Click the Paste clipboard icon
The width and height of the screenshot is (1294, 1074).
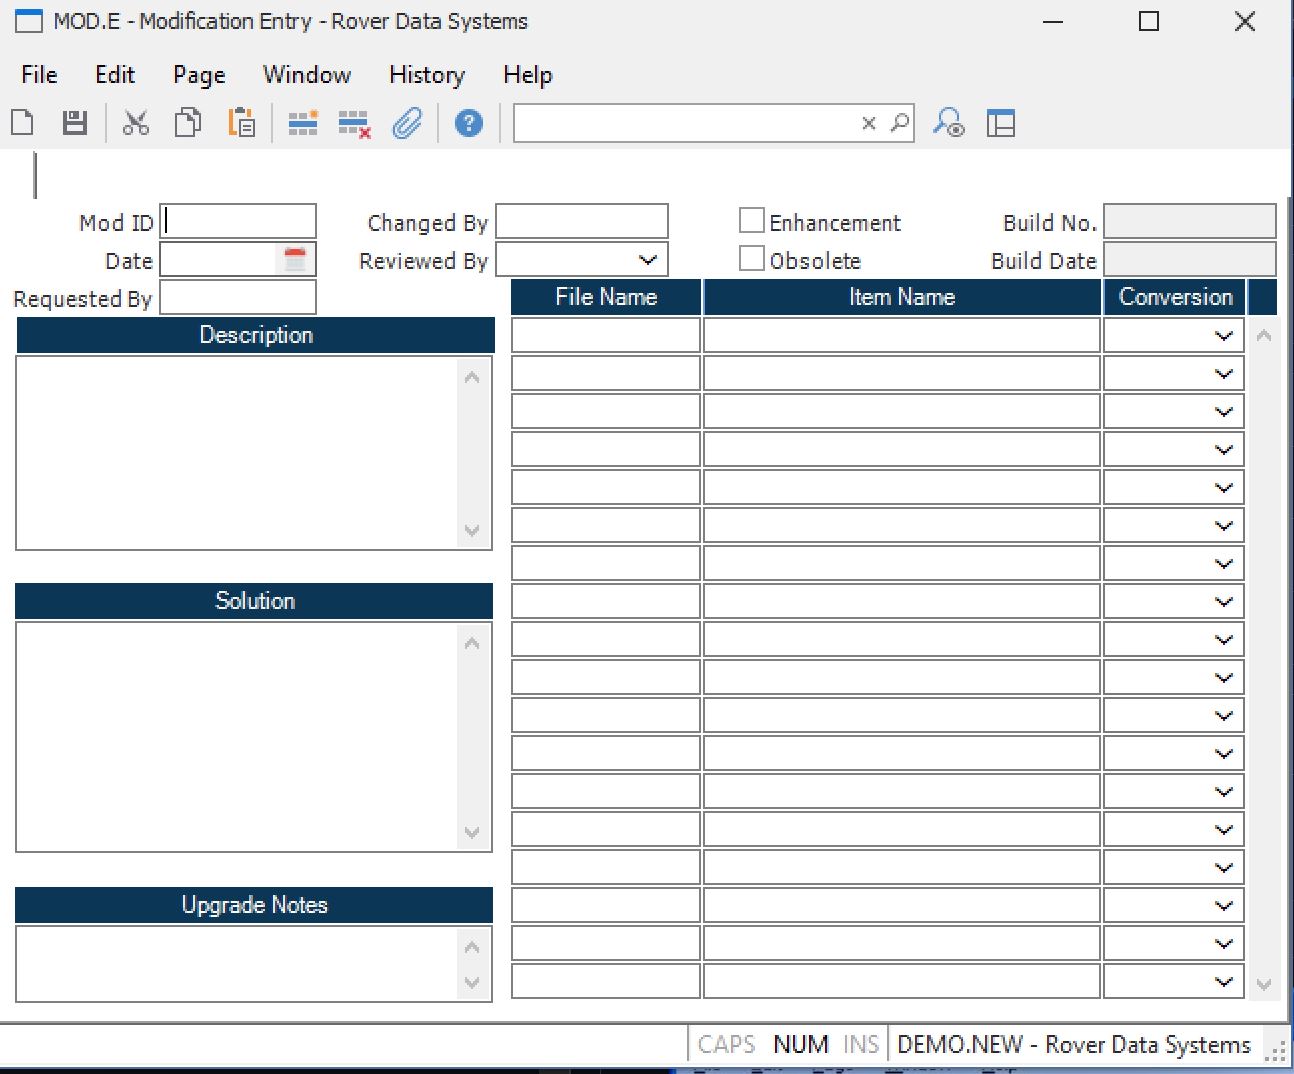click(241, 123)
